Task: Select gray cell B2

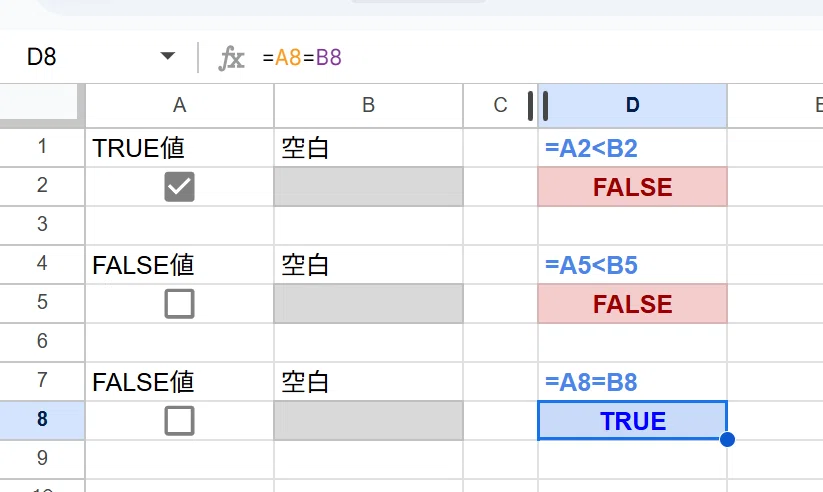Action: [368, 186]
